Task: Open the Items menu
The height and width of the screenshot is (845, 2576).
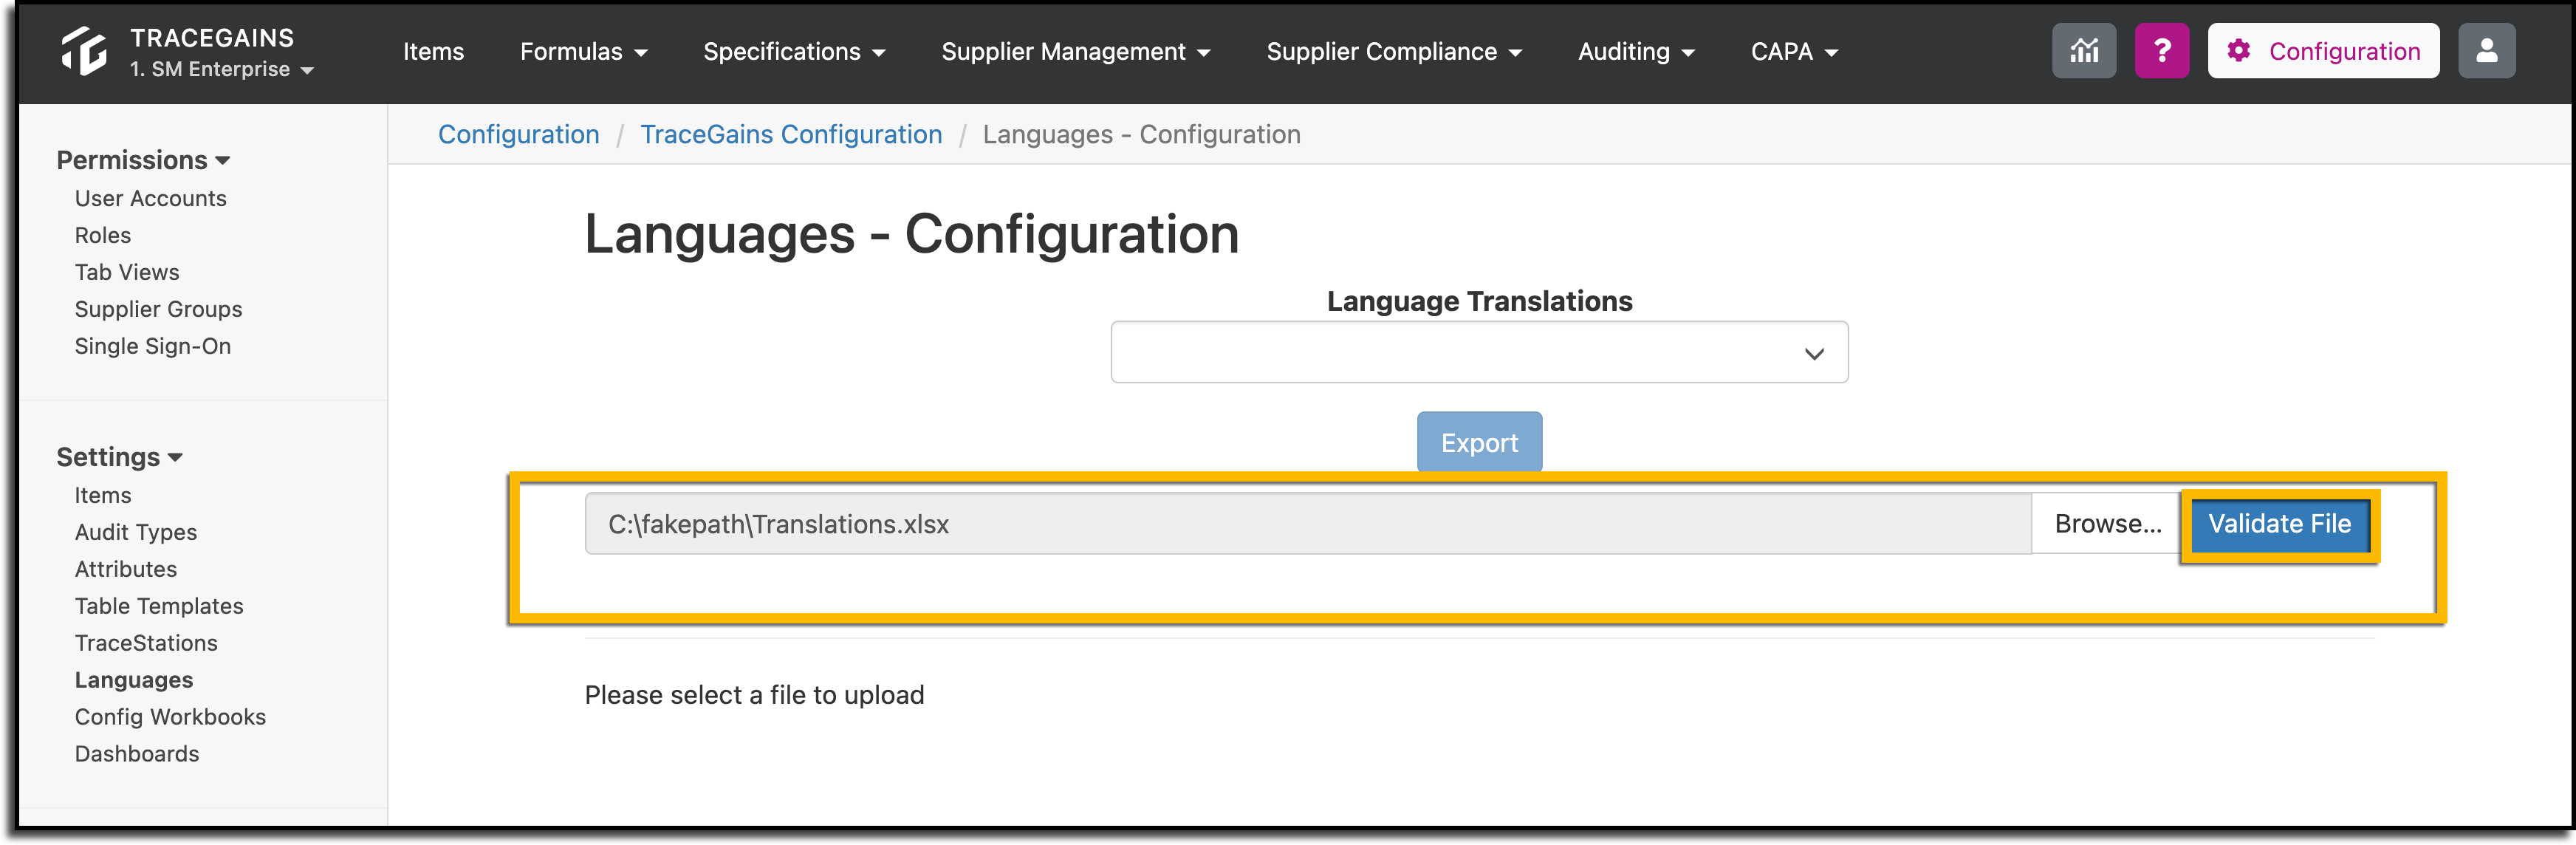Action: tap(433, 52)
